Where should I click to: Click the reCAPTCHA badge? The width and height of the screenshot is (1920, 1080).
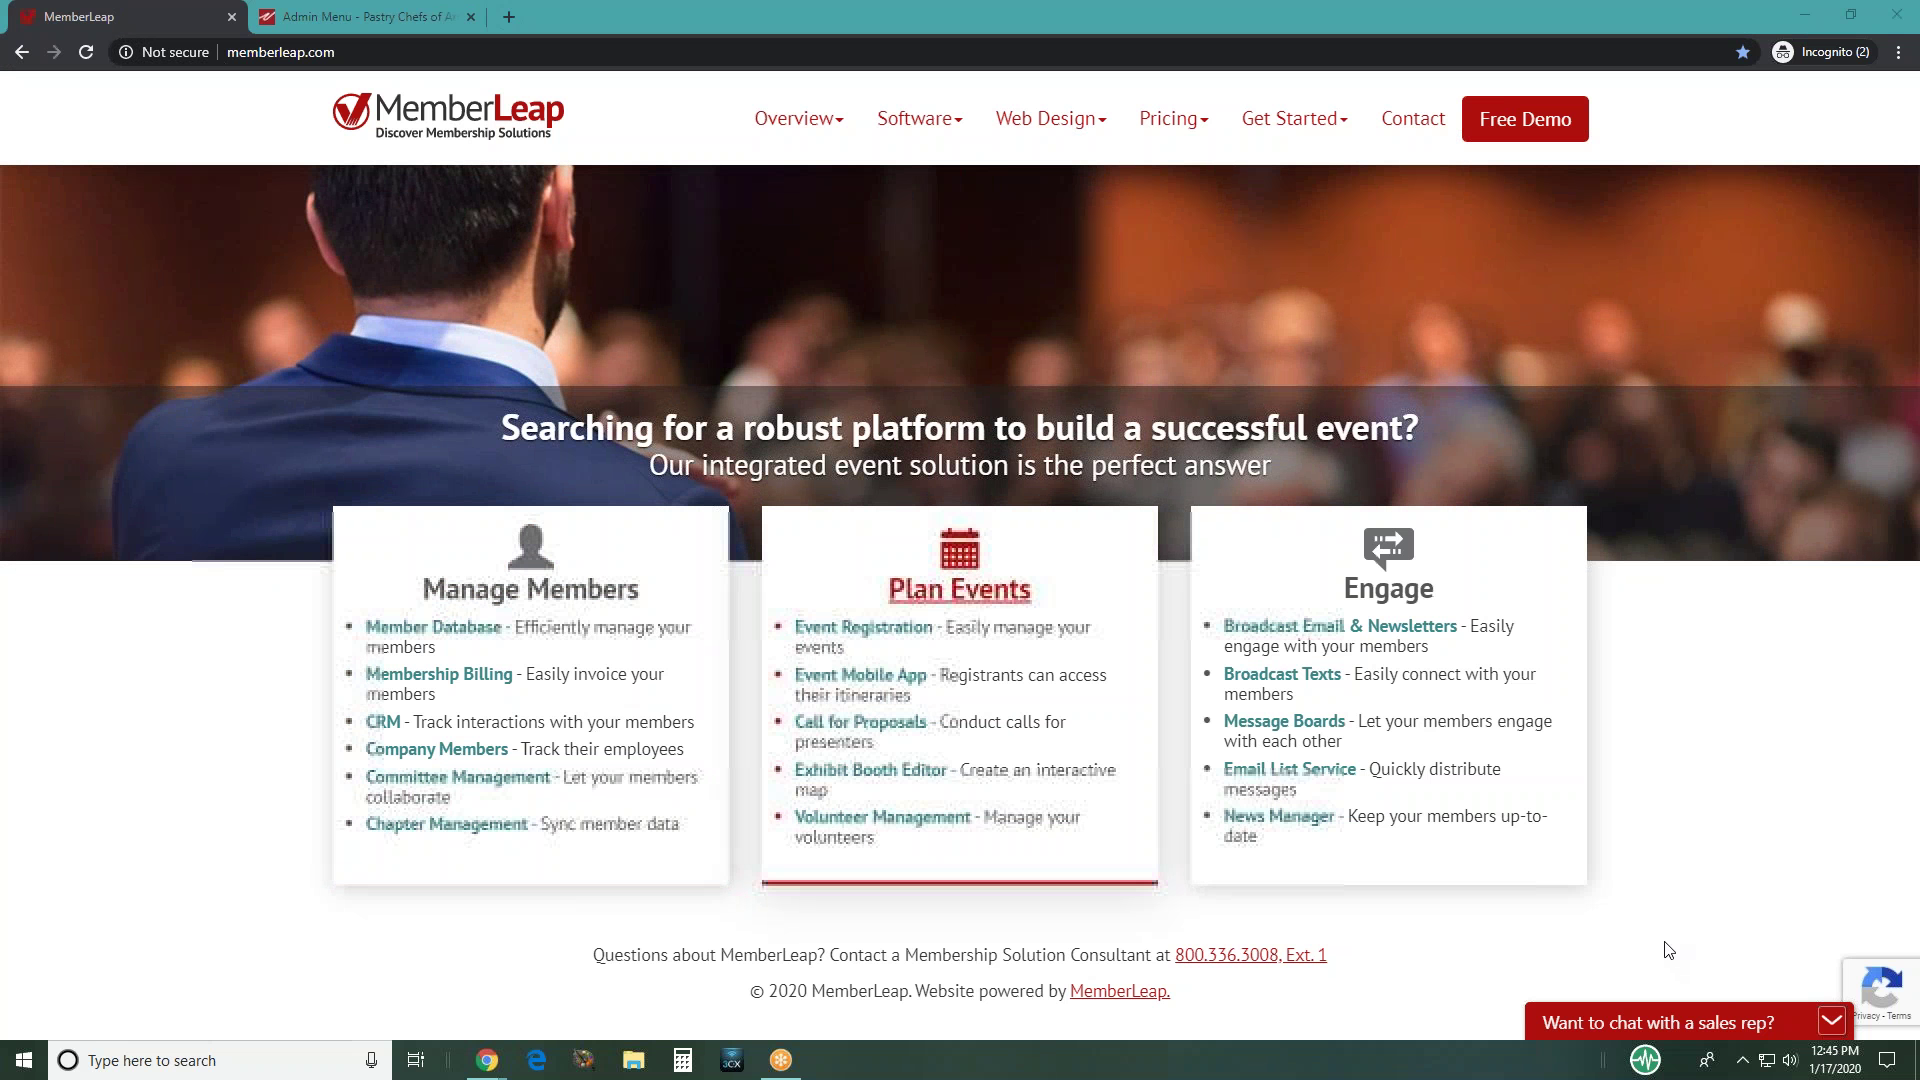click(x=1881, y=991)
